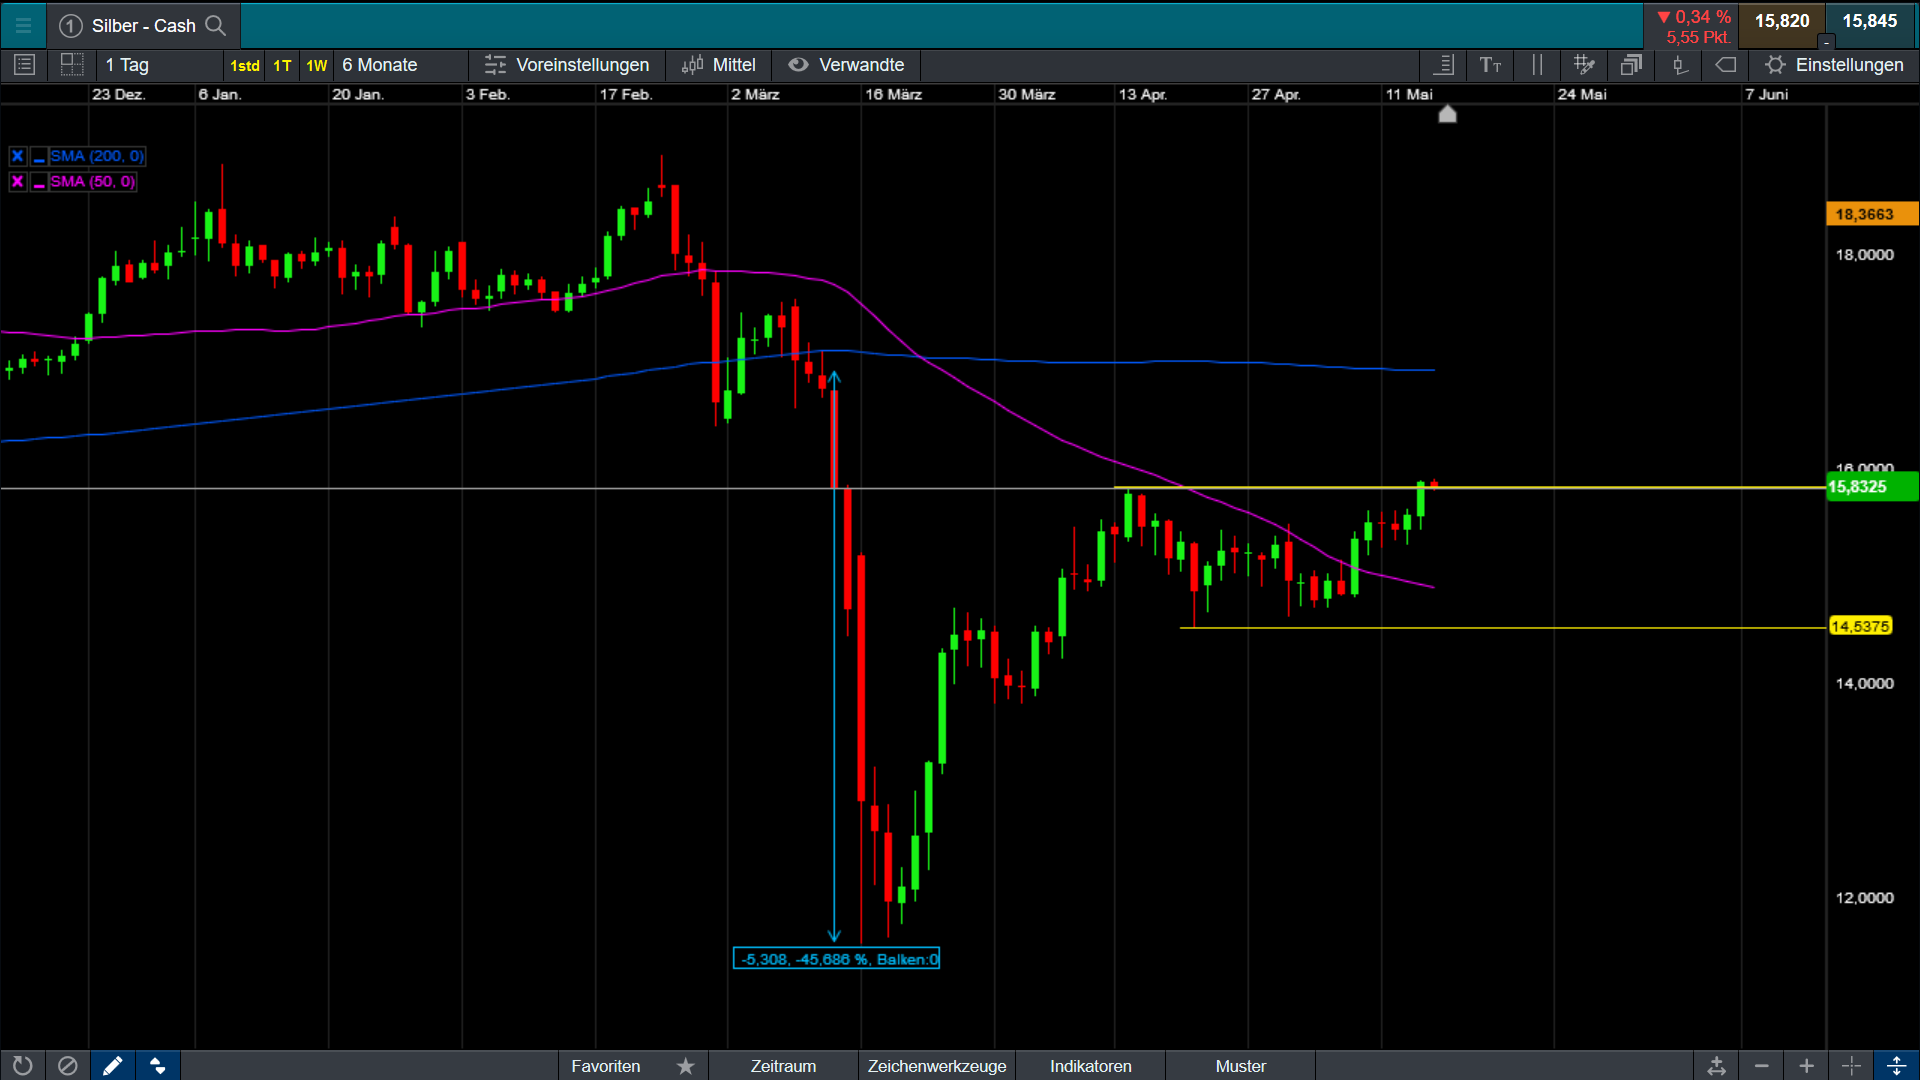Image resolution: width=1920 pixels, height=1080 pixels.
Task: Open the Indikatoren tab
Action: (1090, 1066)
